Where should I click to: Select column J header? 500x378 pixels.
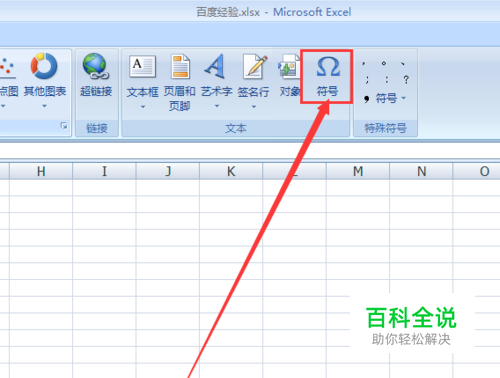point(168,171)
